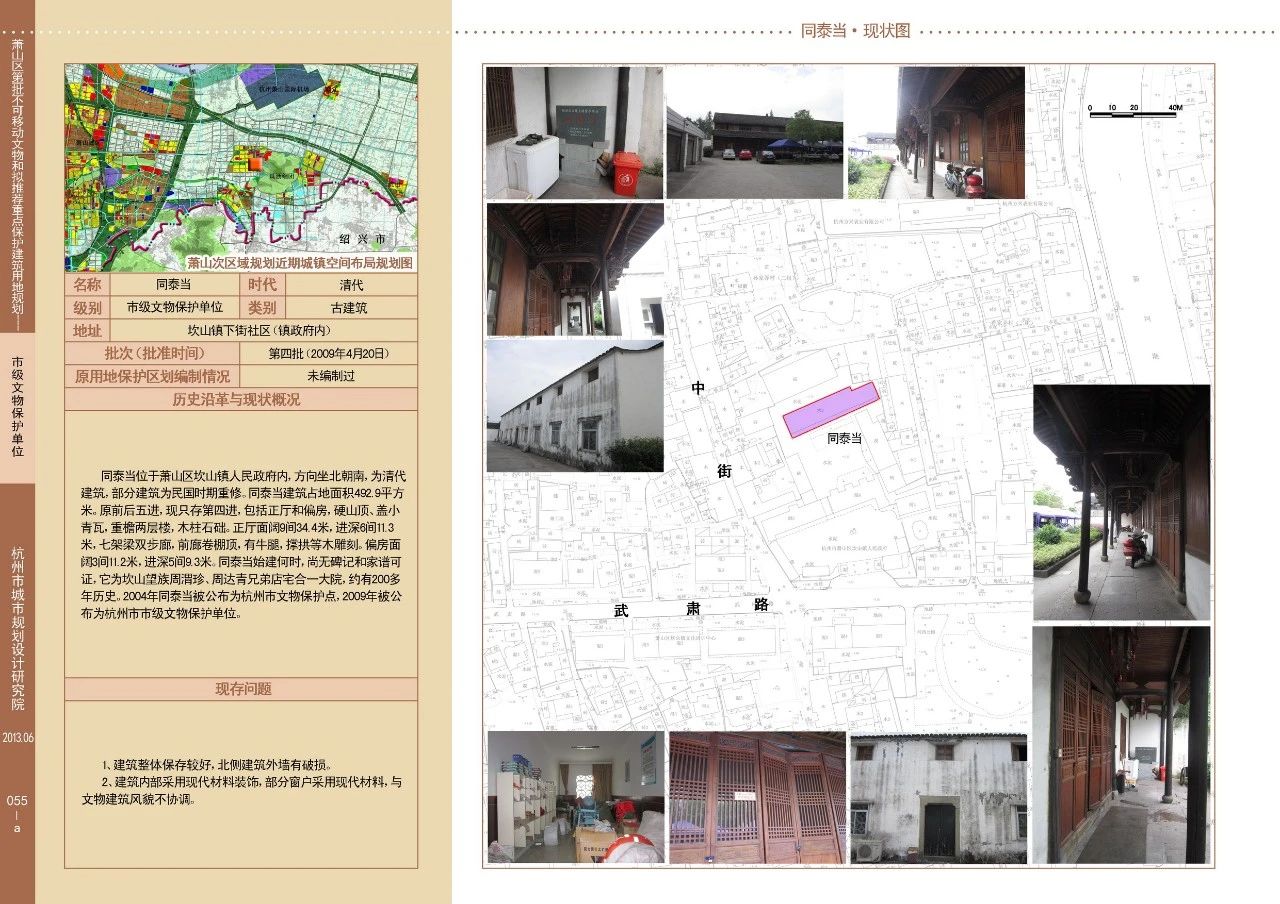Click the value 第四批（2009年4月20日）
This screenshot has width=1280, height=904.
click(x=328, y=354)
